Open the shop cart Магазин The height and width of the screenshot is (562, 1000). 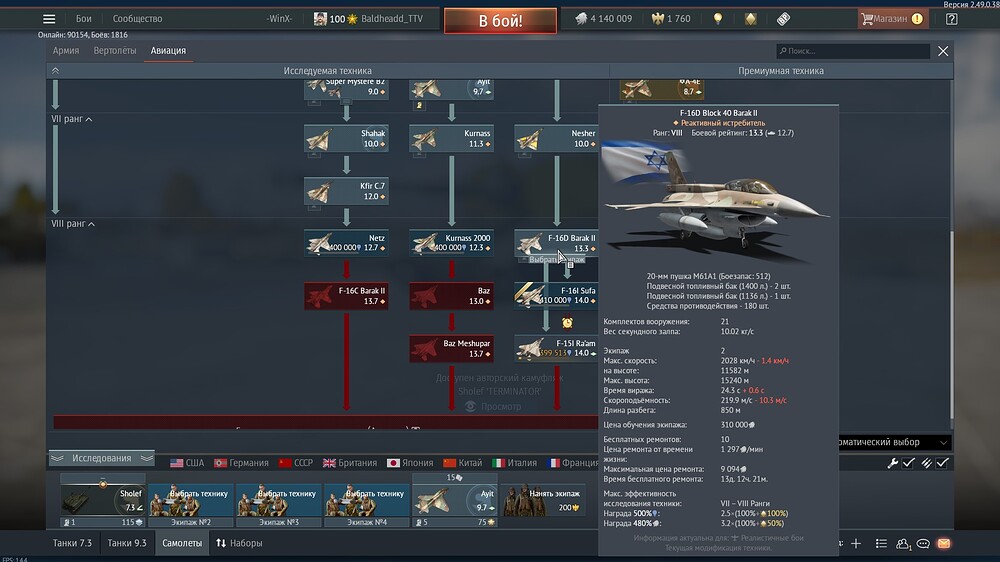click(884, 19)
